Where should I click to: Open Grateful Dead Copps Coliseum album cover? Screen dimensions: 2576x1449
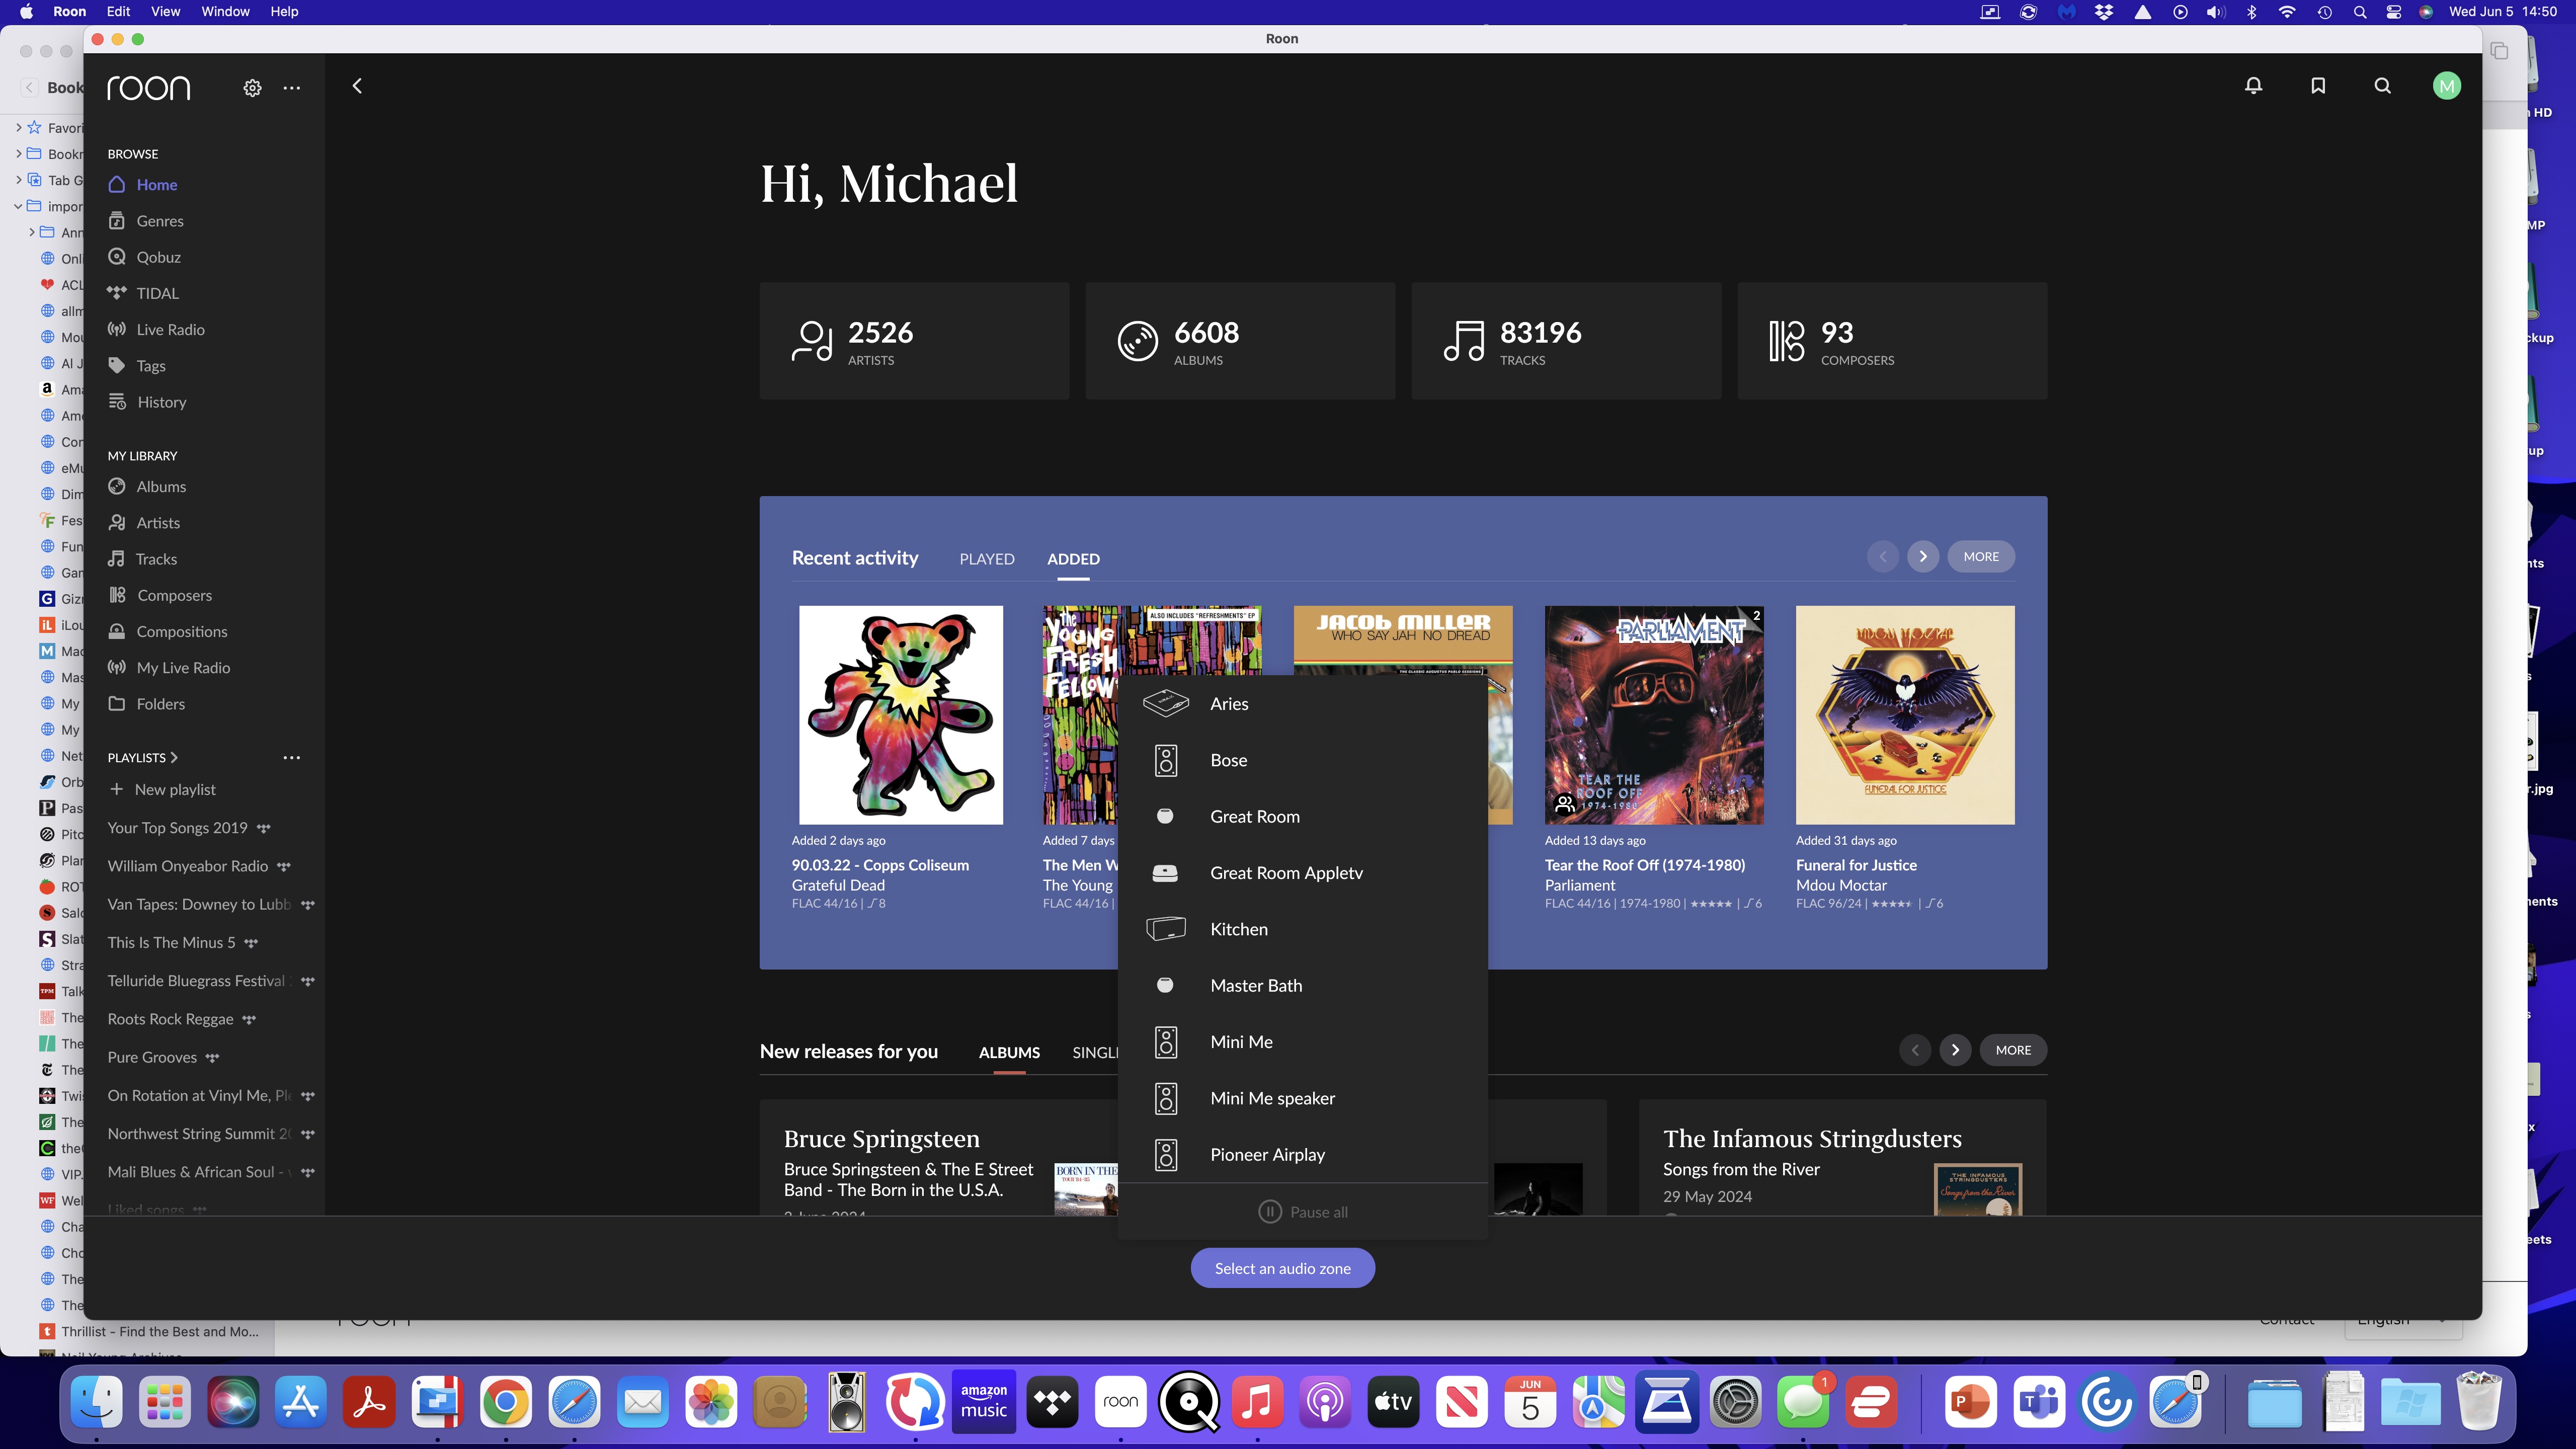click(x=901, y=715)
